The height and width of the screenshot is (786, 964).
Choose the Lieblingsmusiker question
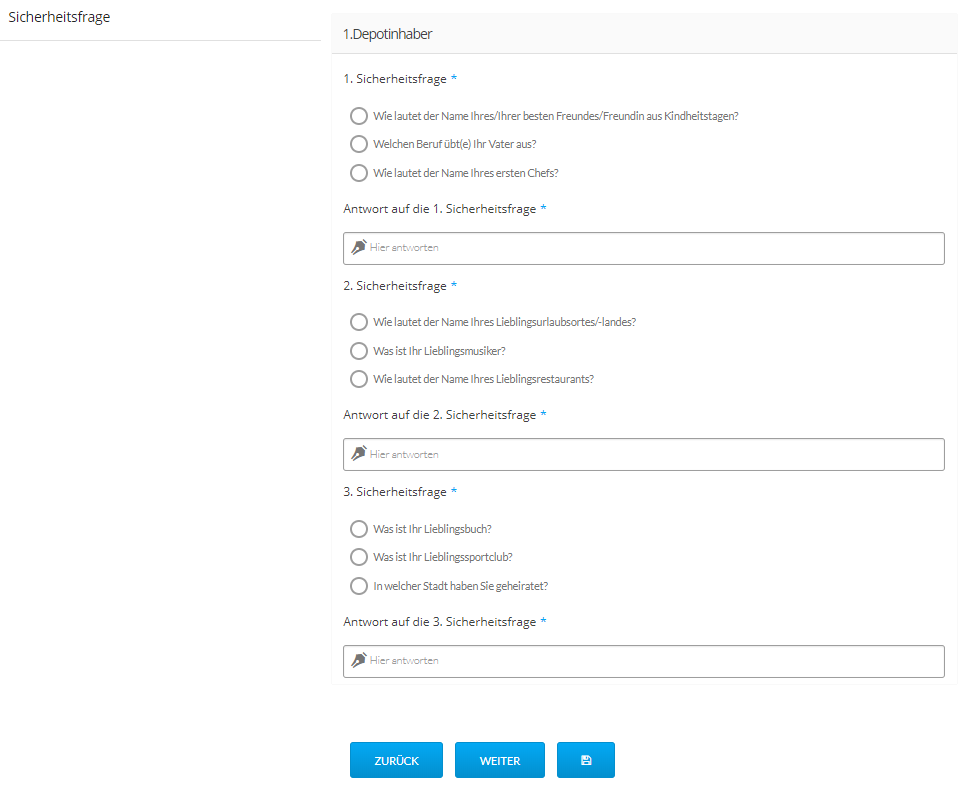(x=359, y=351)
